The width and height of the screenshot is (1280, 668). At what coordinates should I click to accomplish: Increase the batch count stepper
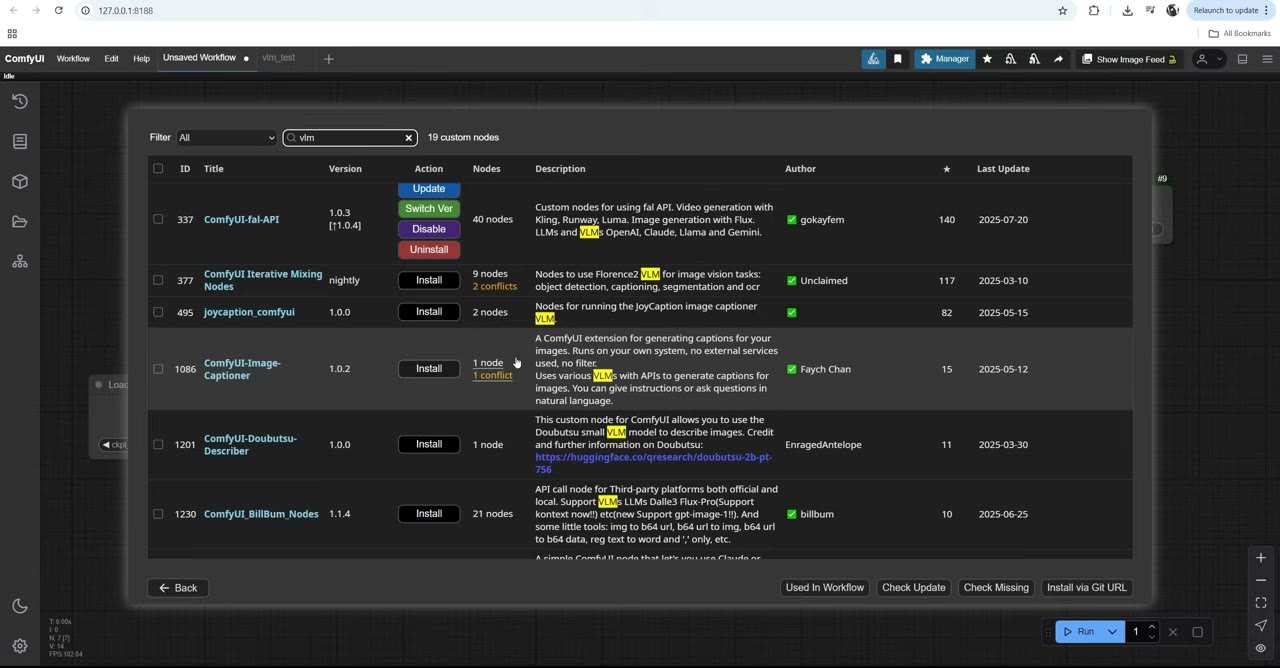[x=1152, y=627]
